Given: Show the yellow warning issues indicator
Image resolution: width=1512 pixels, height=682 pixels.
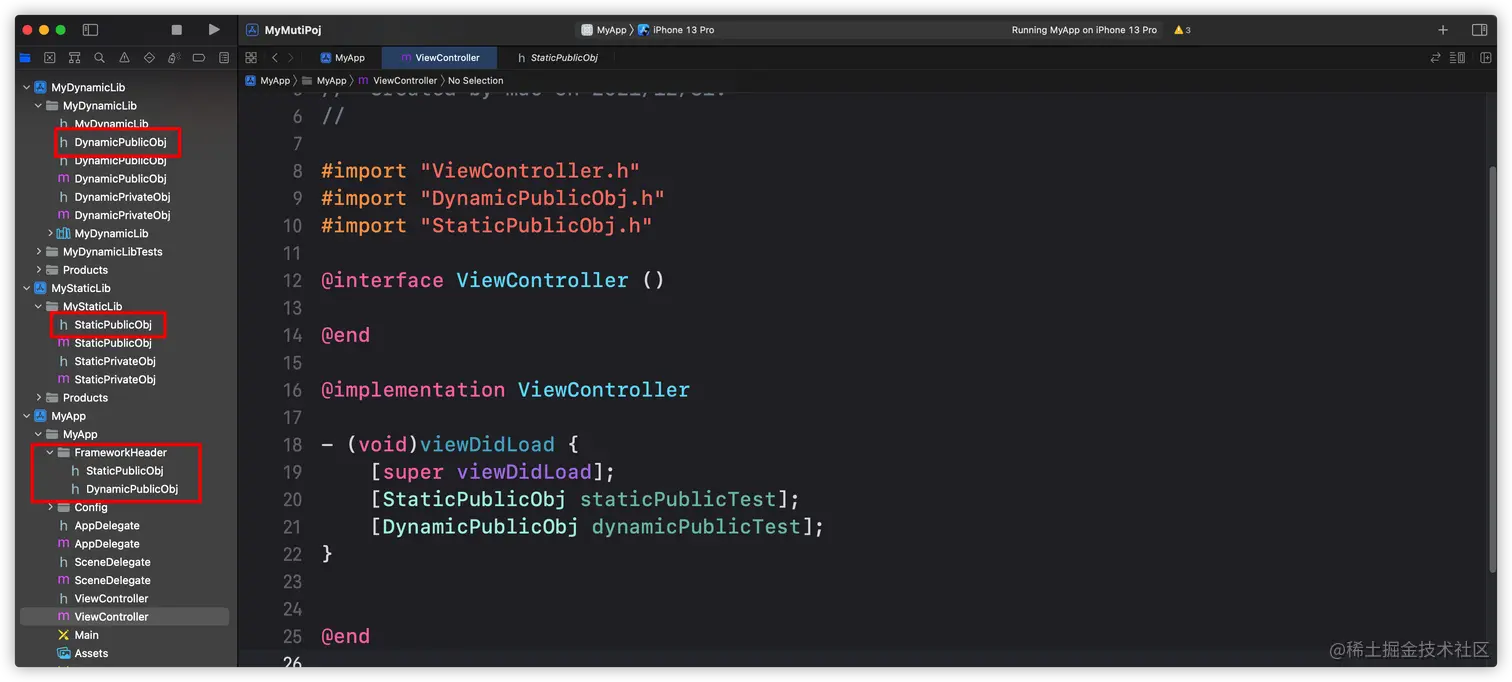Looking at the screenshot, I should click(x=1182, y=30).
